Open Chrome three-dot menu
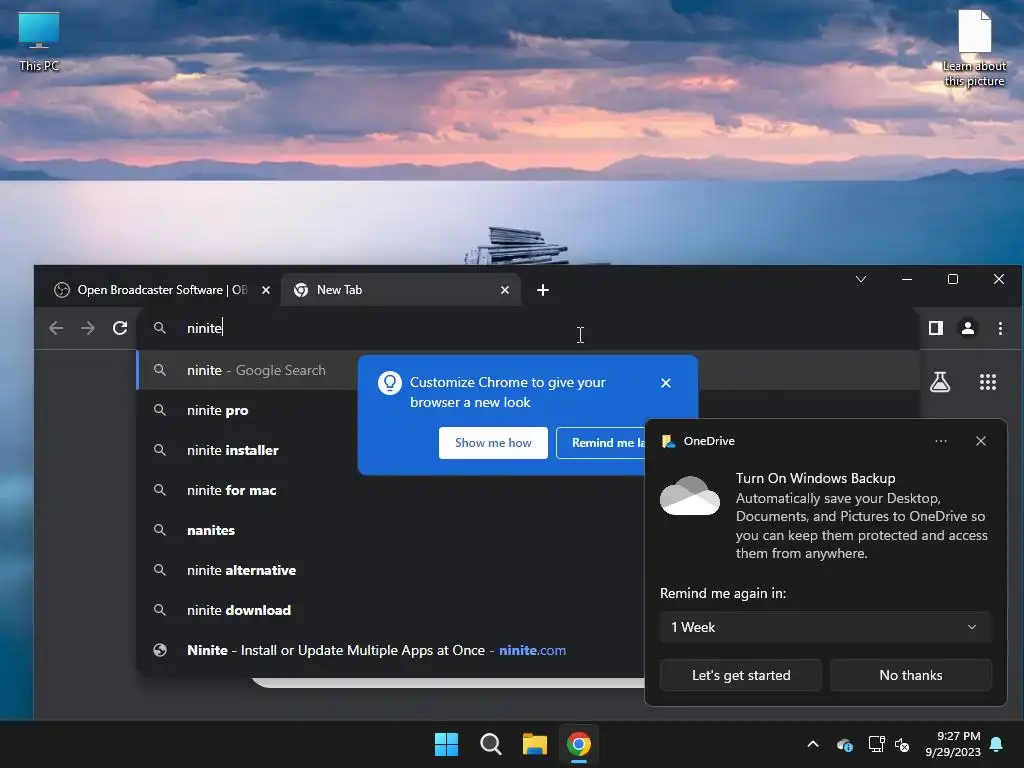The height and width of the screenshot is (768, 1024). [1000, 328]
